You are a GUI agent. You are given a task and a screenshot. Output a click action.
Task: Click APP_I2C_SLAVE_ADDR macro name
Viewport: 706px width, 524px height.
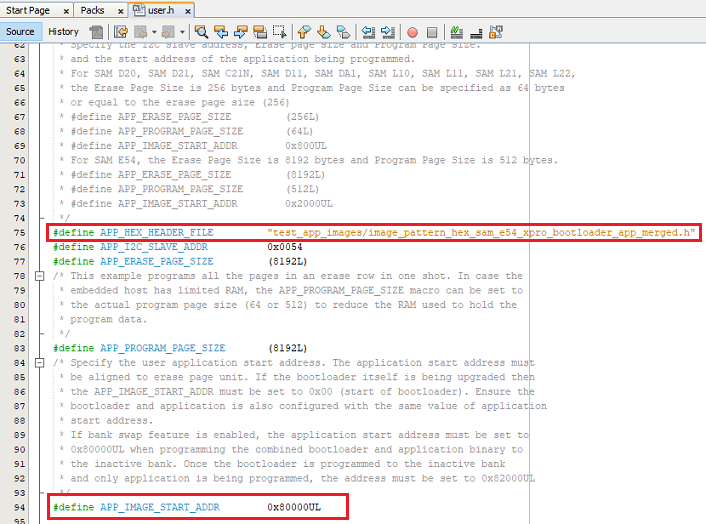click(x=154, y=247)
